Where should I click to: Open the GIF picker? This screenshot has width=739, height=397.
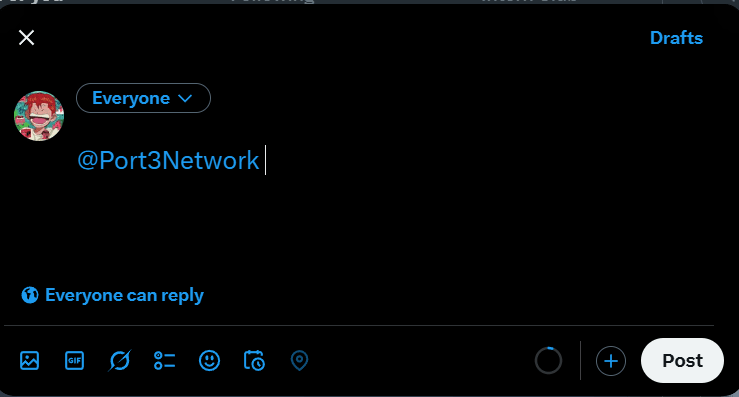(x=74, y=361)
